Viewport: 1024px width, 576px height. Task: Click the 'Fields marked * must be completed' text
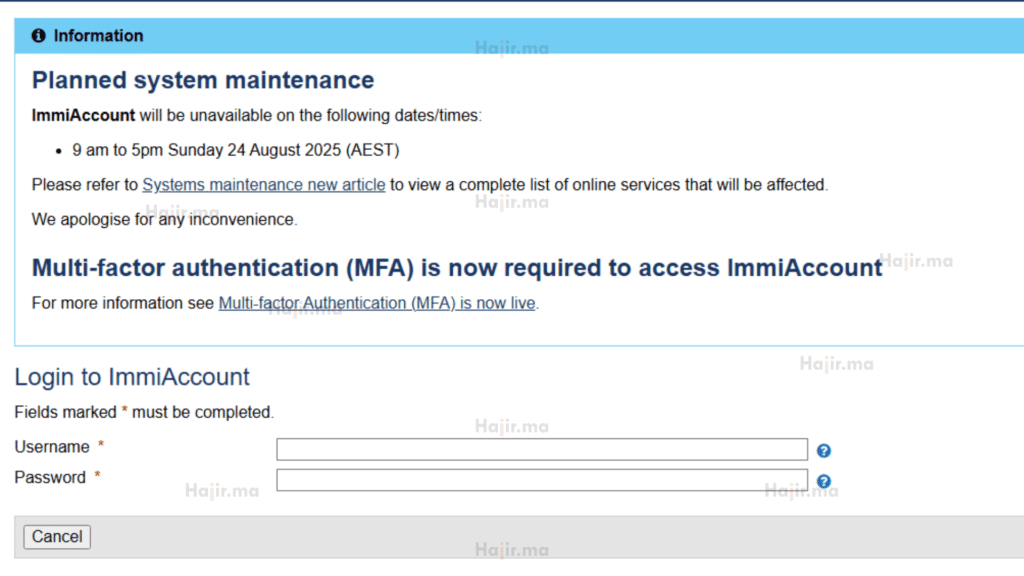(144, 412)
